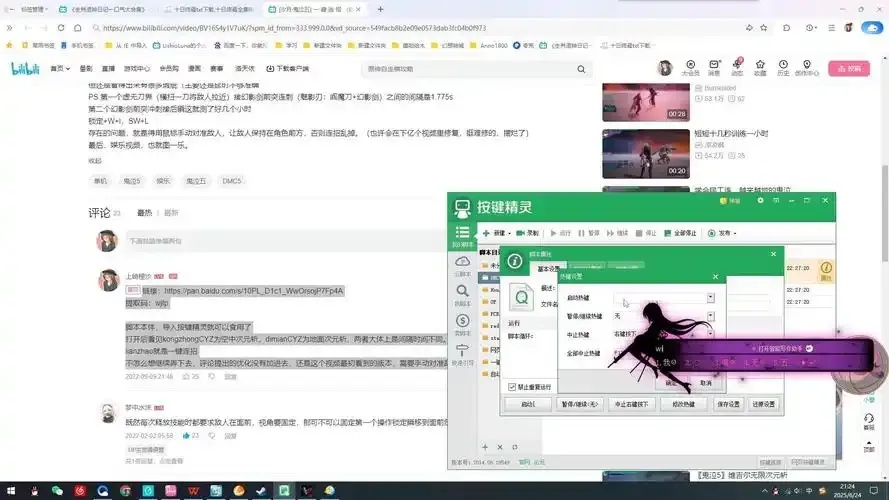Click the 运行 run toolbar button

[x=560, y=233]
